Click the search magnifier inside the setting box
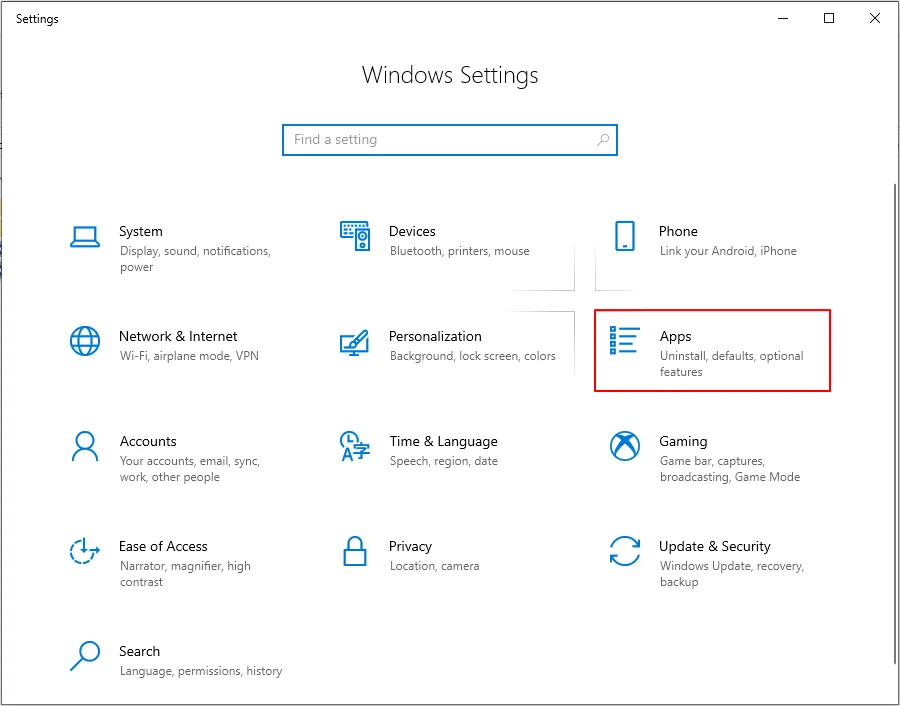Viewport: 900px width, 706px height. (603, 140)
